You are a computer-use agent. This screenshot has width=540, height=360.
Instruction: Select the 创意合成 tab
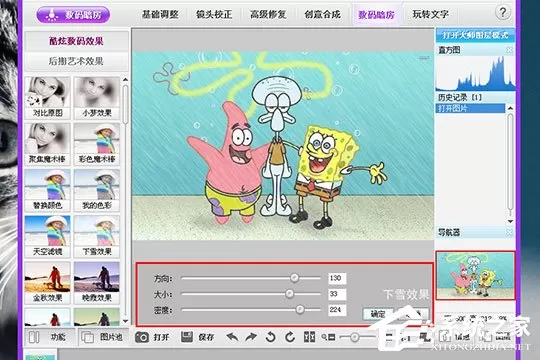coord(322,14)
